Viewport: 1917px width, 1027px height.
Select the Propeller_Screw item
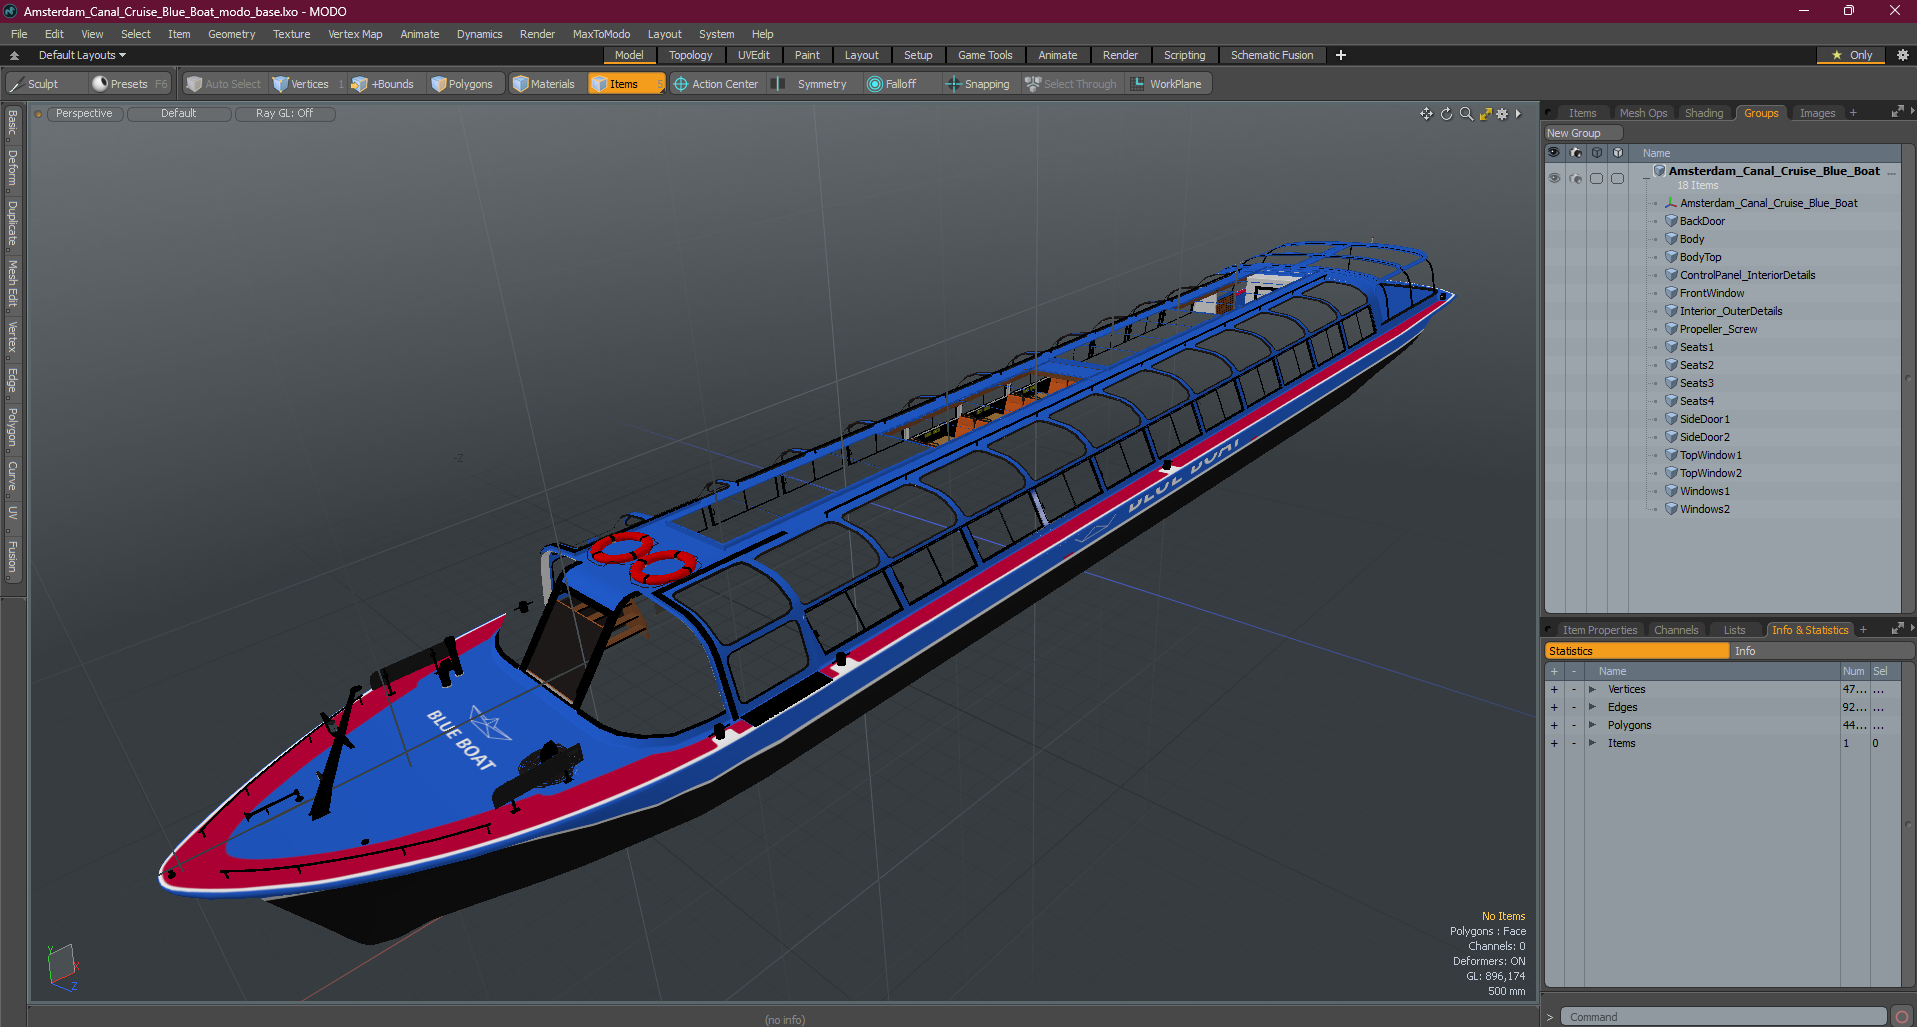1718,329
